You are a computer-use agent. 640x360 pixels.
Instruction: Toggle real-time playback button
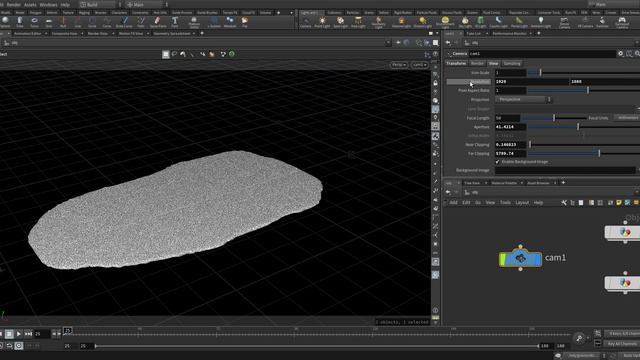tap(19, 346)
